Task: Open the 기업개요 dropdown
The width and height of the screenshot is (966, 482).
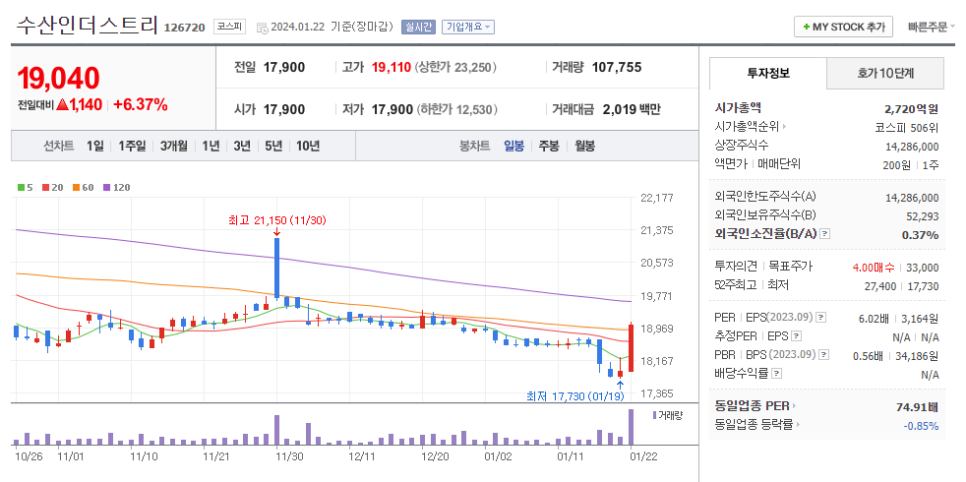Action: tap(468, 27)
